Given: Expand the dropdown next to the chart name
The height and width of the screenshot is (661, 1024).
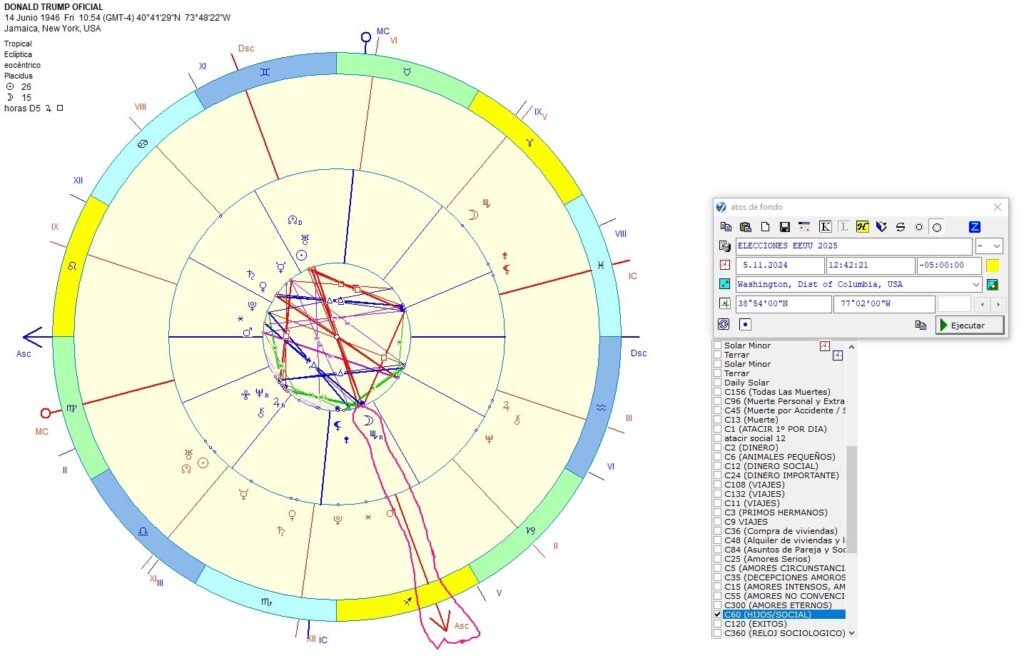Looking at the screenshot, I should [990, 246].
